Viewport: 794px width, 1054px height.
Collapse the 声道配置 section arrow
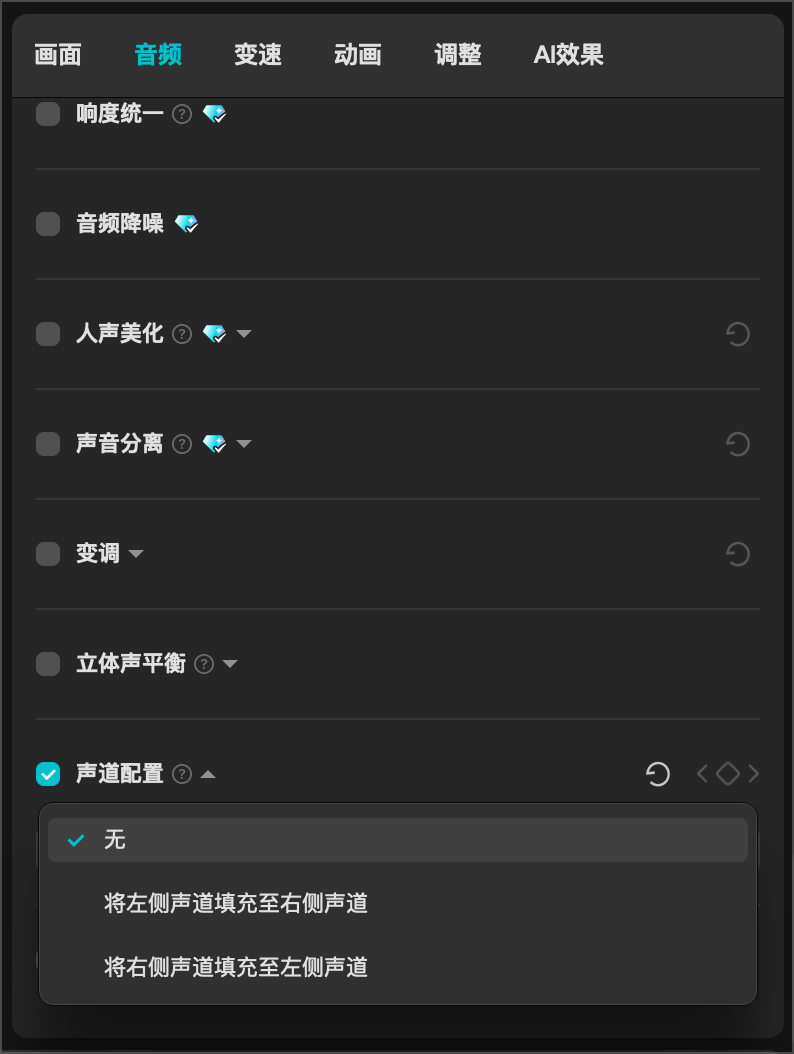pyautogui.click(x=208, y=774)
